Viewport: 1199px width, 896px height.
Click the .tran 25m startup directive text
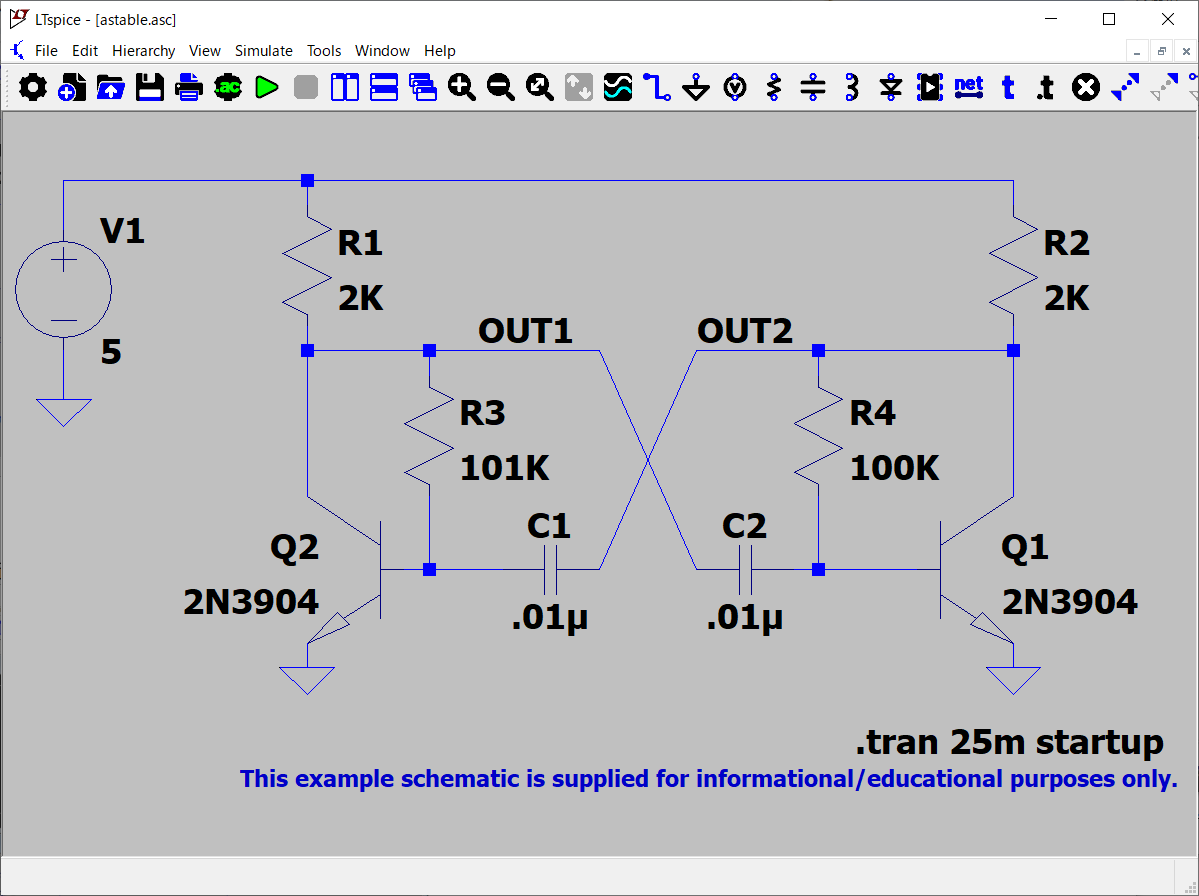[x=1009, y=742]
